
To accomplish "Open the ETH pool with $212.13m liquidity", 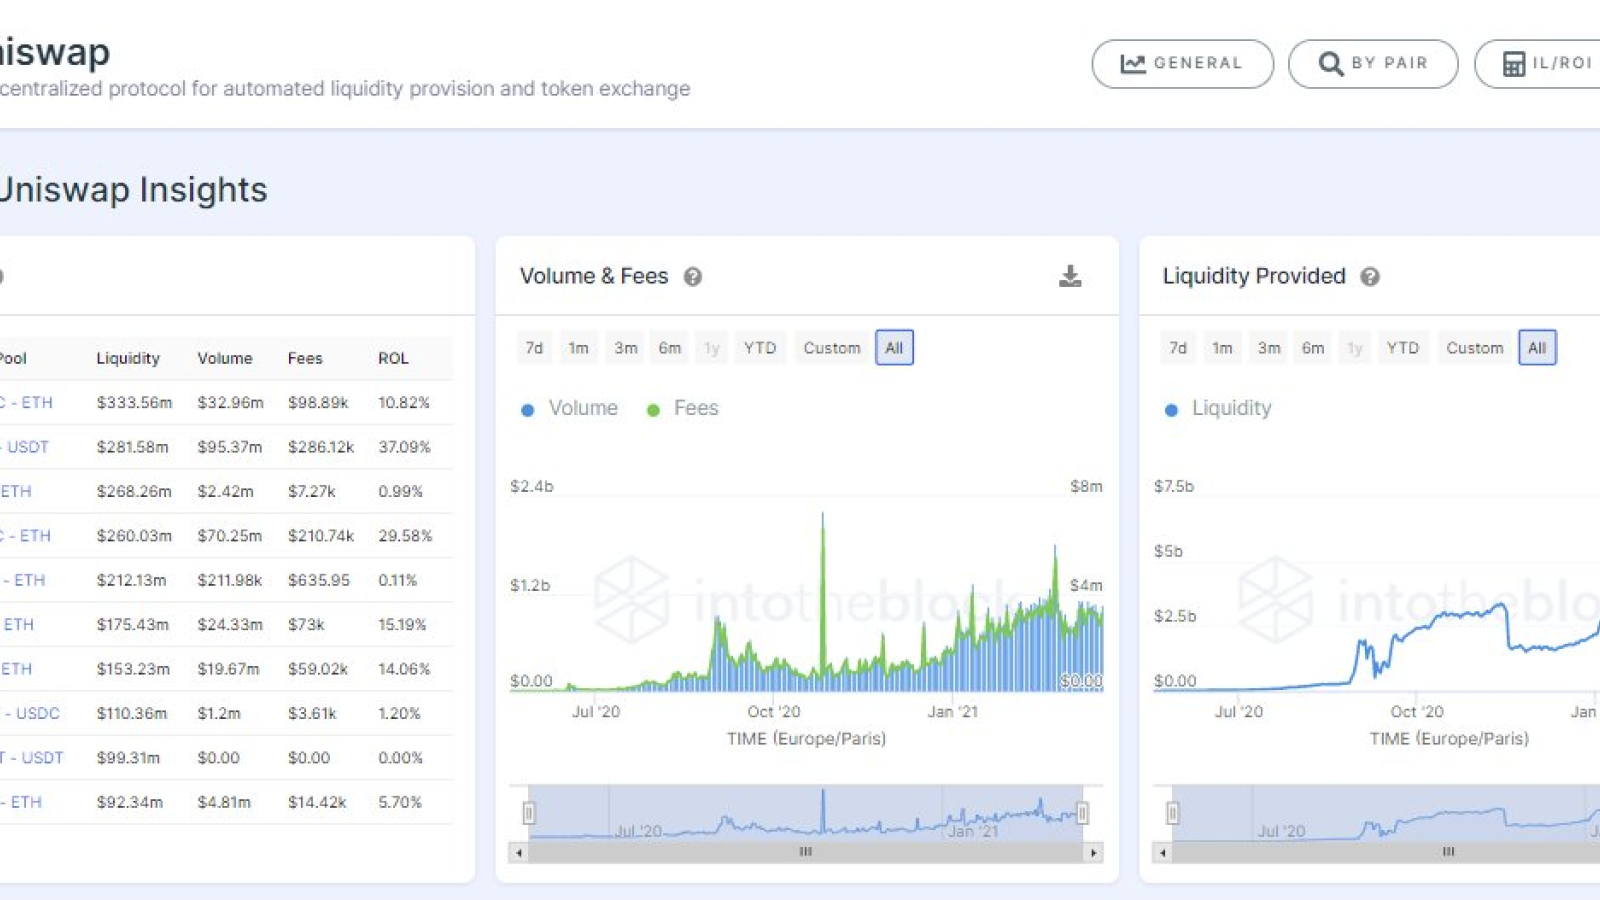I will point(23,580).
